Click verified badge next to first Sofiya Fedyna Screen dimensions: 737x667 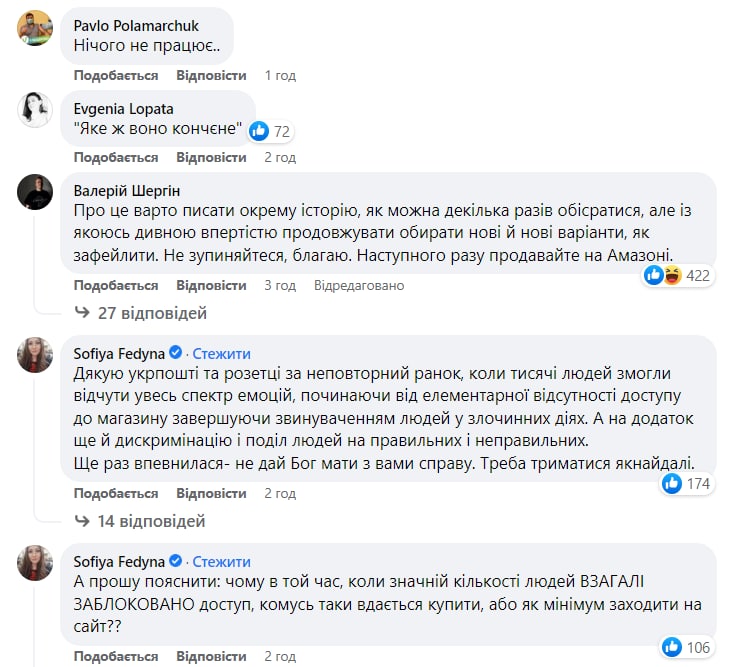point(174,354)
